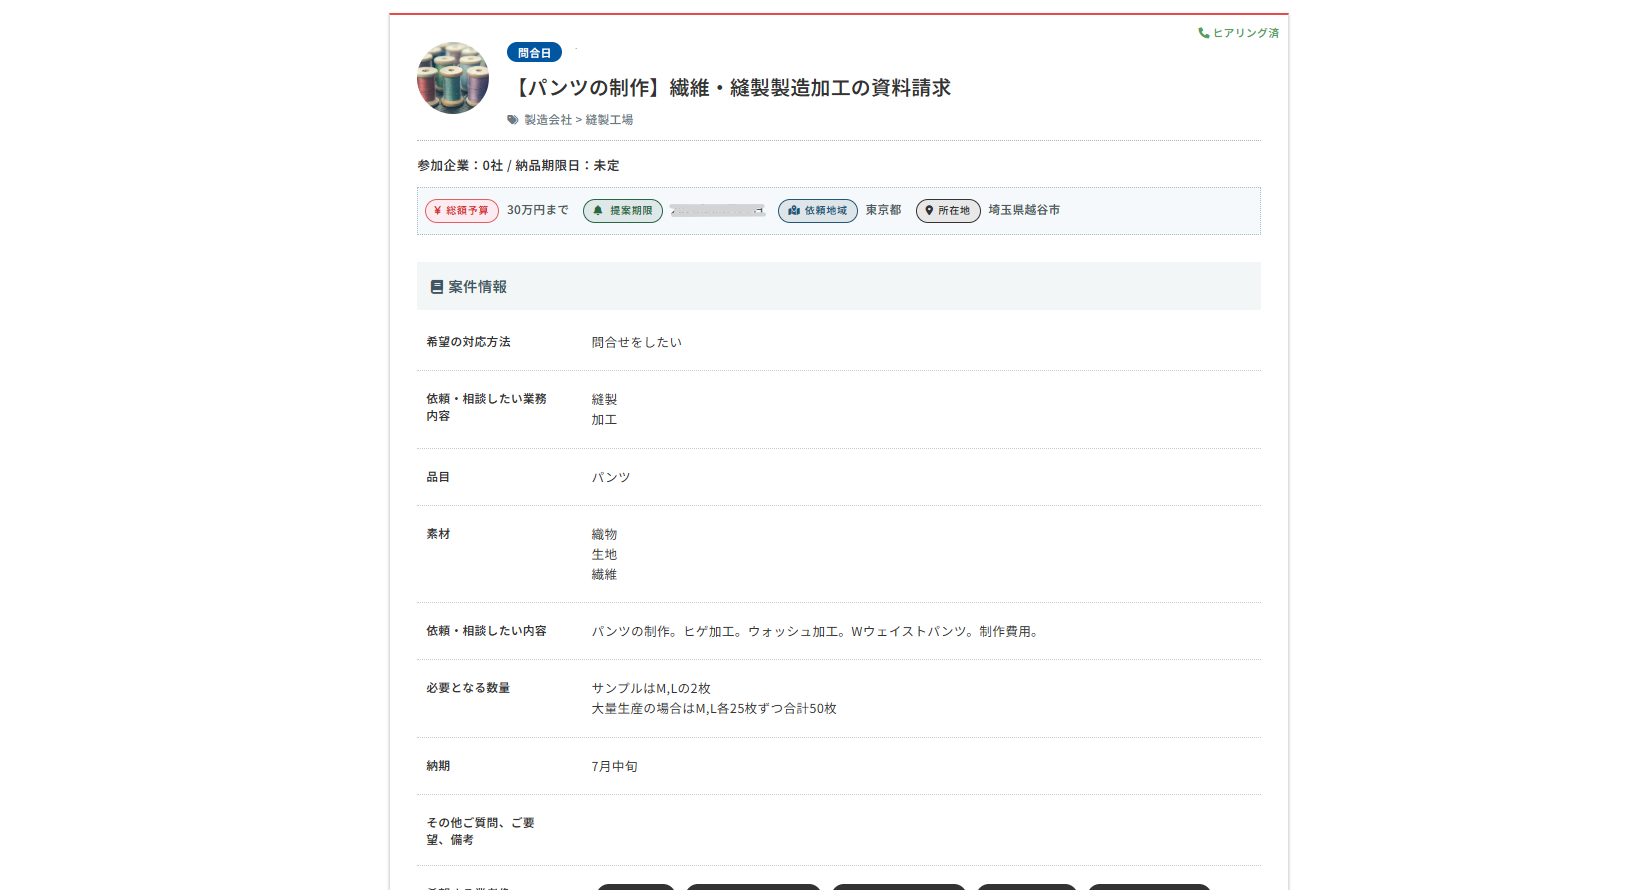Click the その他ご質問、ご要望、備考 label

[x=480, y=831]
